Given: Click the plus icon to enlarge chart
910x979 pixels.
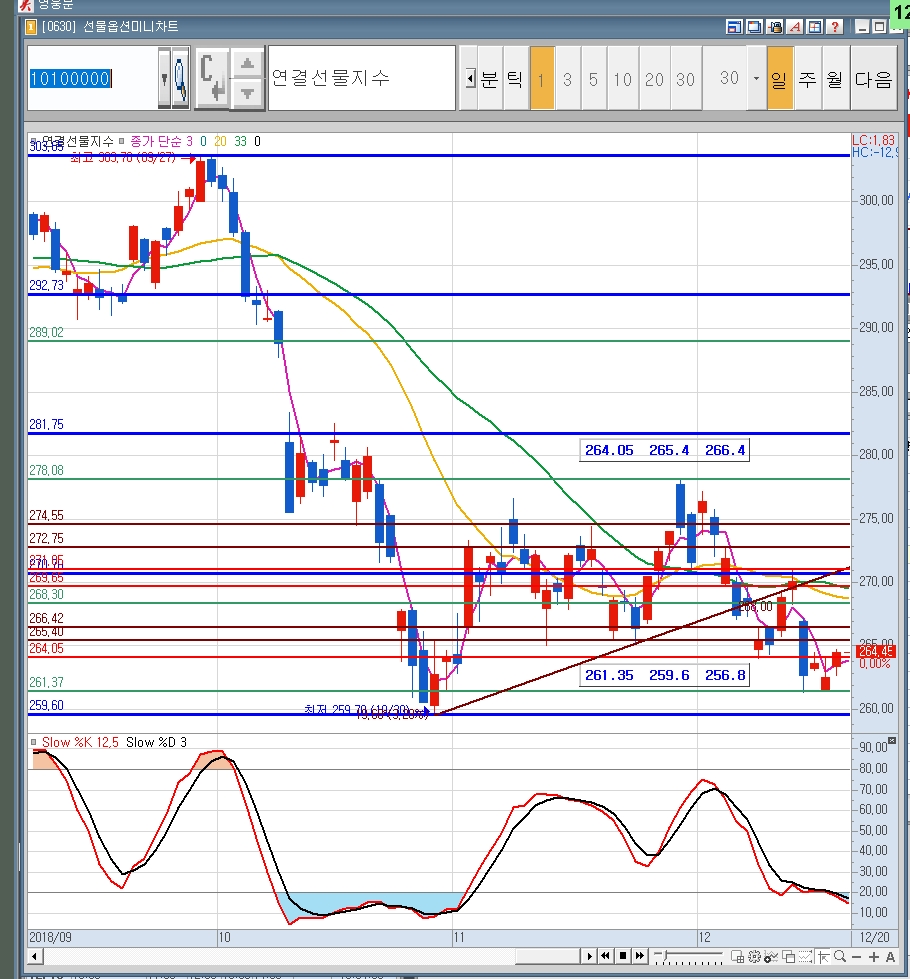Looking at the screenshot, I should (x=872, y=957).
